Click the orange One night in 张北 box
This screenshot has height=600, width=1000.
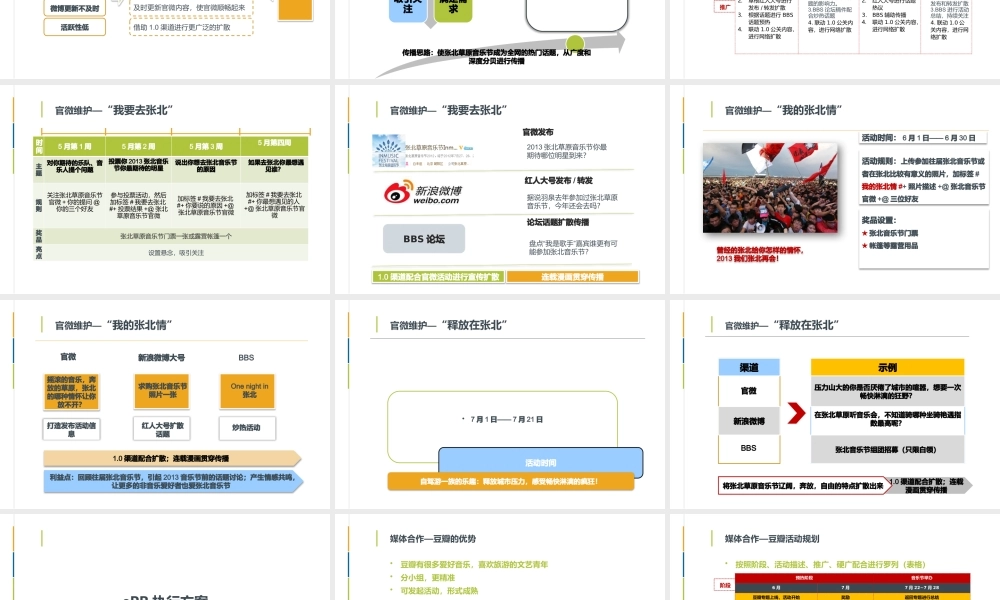point(248,390)
